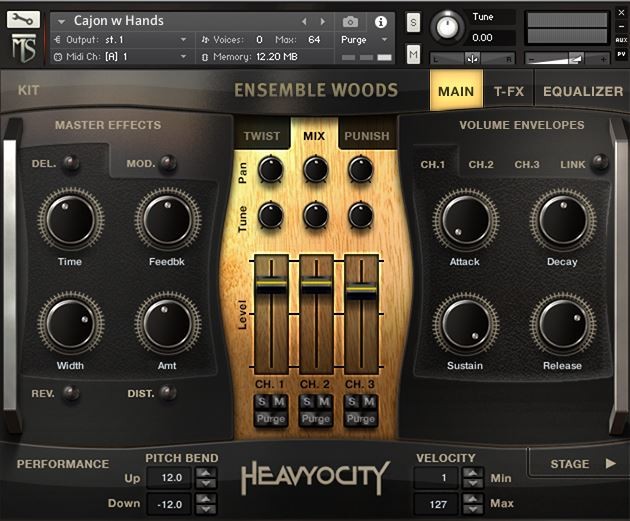Click the channel 2 Pan knob
Viewport: 630px width, 521px height.
[x=316, y=169]
